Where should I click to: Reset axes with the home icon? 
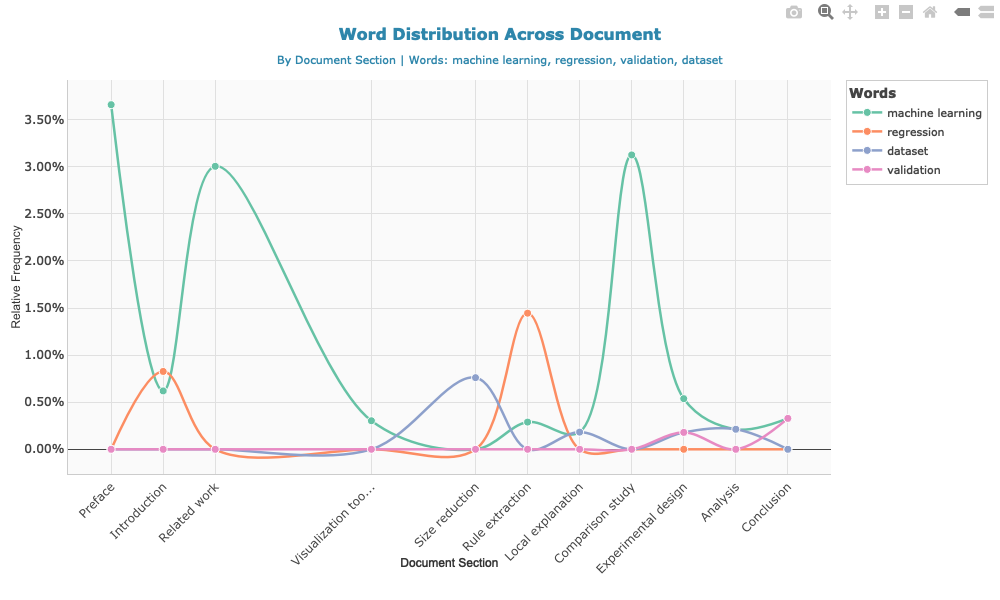pos(930,12)
